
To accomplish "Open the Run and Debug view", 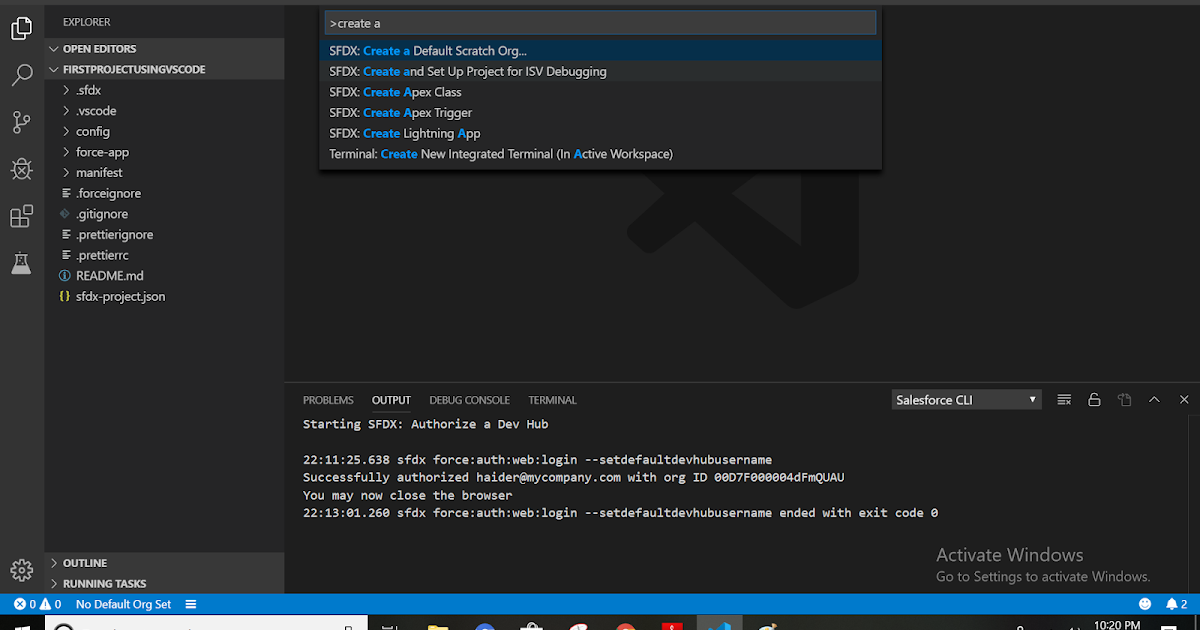I will click(x=21, y=169).
